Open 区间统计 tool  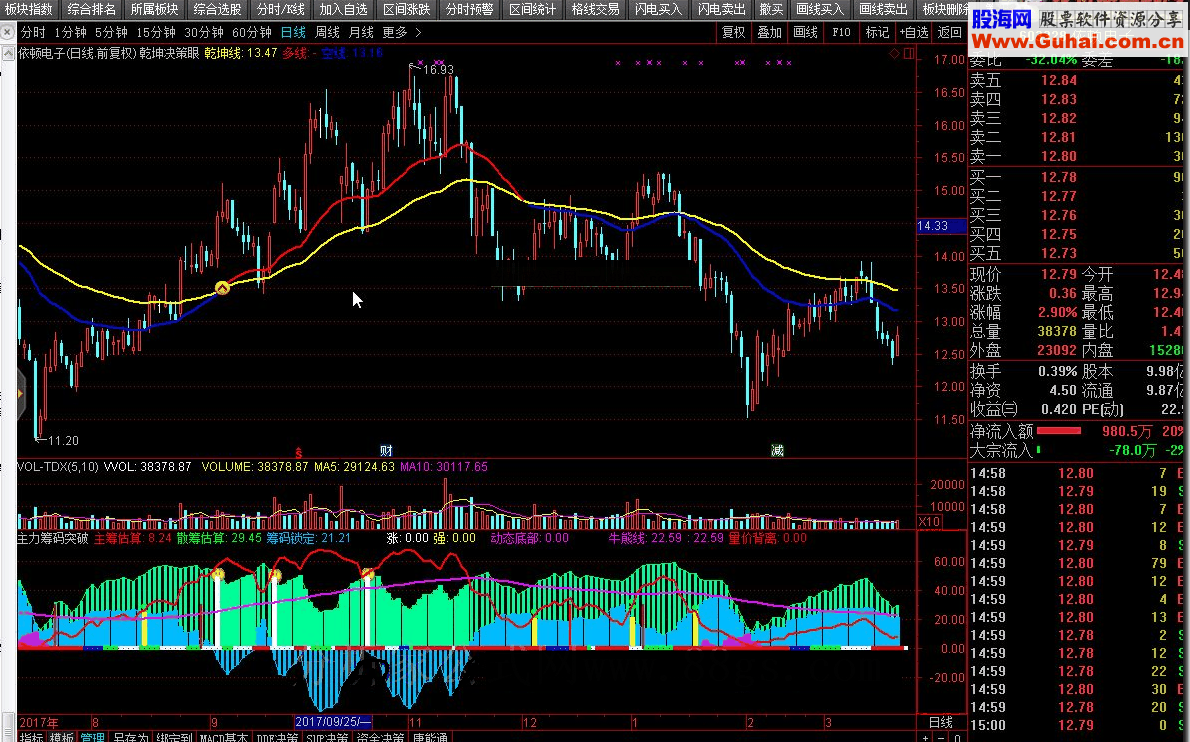[x=533, y=9]
